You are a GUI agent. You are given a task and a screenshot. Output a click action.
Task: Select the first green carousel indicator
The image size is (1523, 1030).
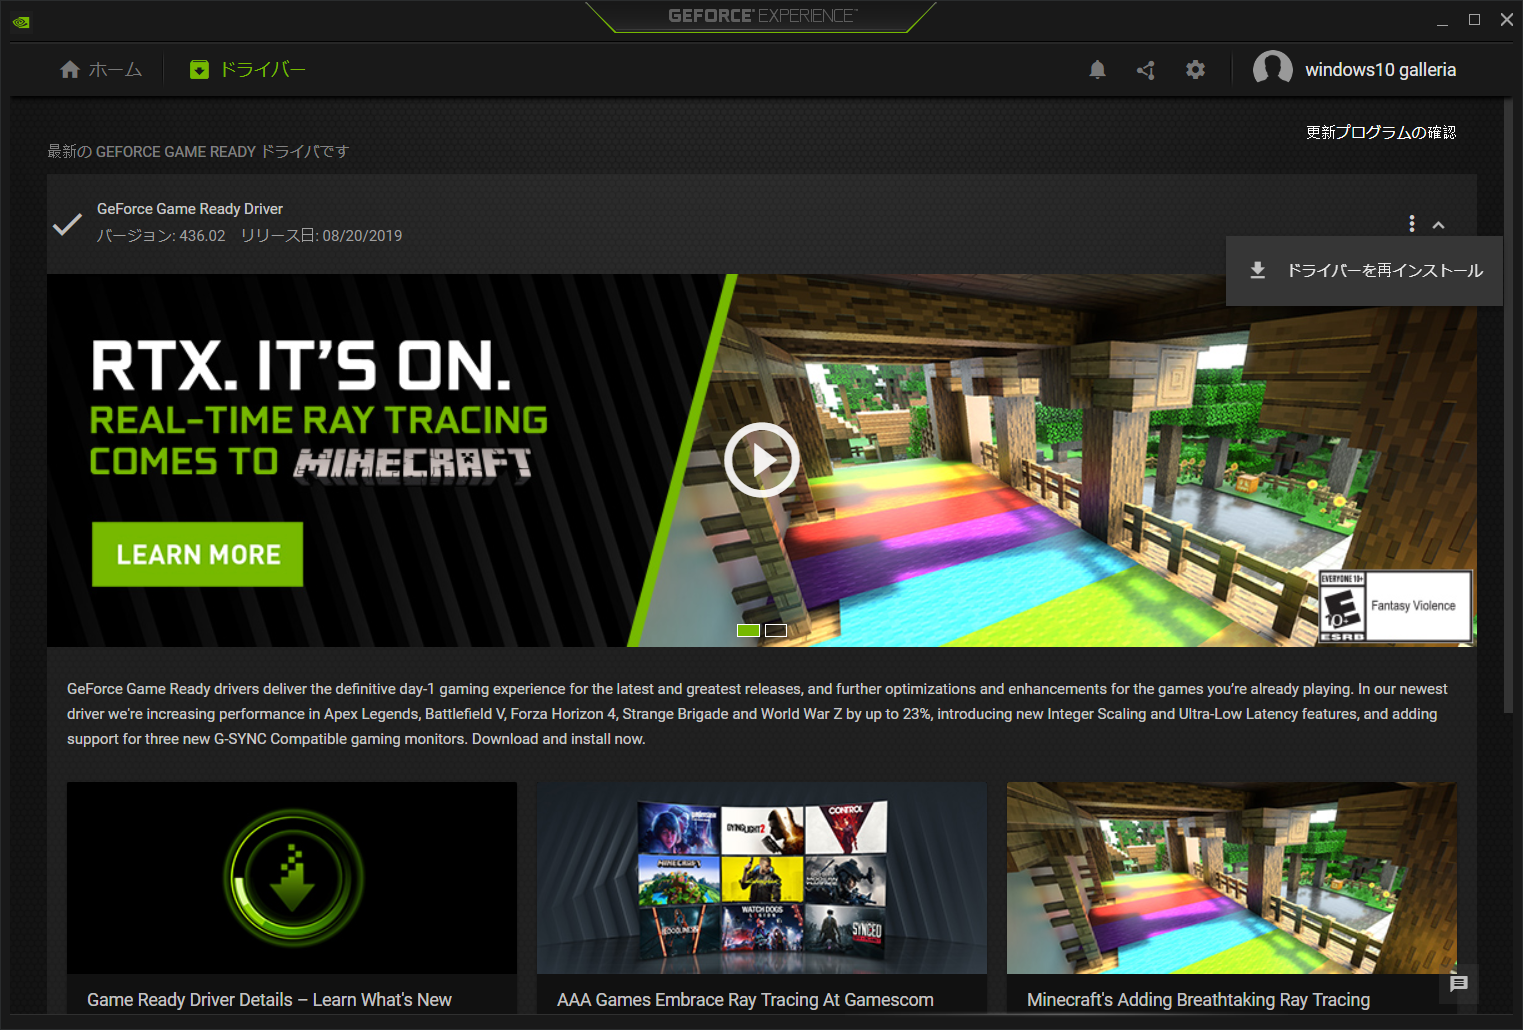[748, 630]
